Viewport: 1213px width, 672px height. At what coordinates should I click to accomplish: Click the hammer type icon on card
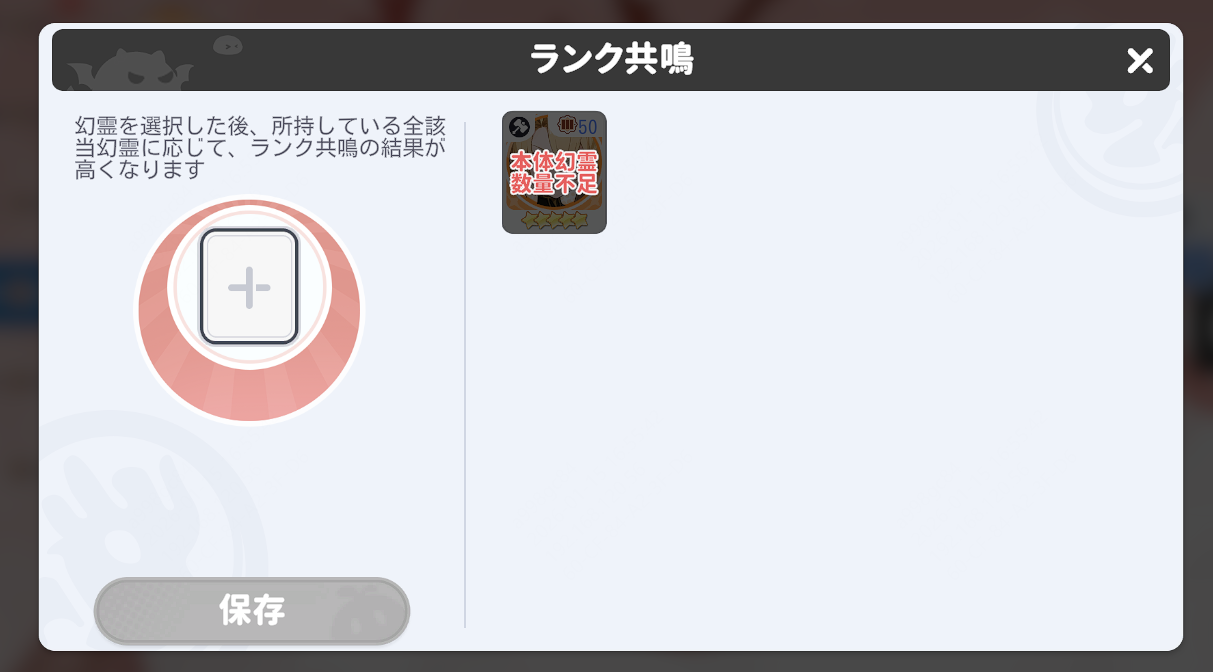click(520, 127)
